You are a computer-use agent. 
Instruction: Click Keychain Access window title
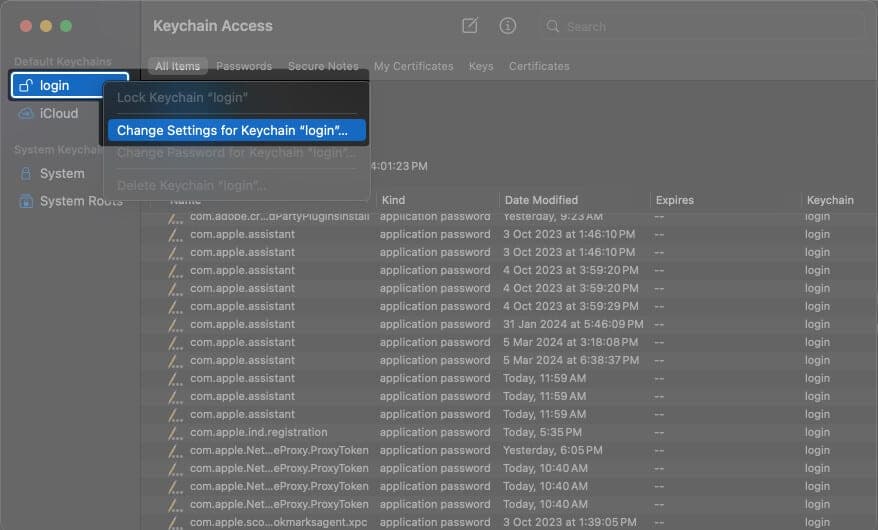(213, 26)
